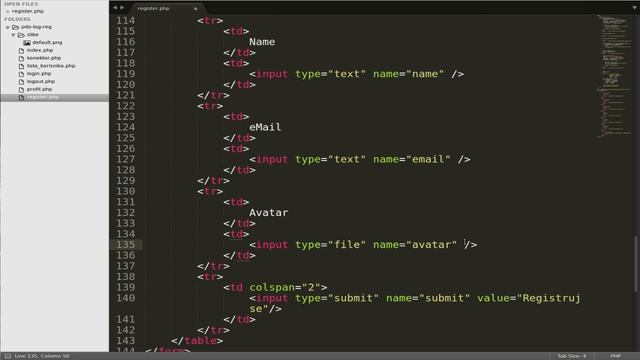This screenshot has height=360, width=640.
Task: Click the 'Avatar' text on line 132
Action: (x=269, y=213)
